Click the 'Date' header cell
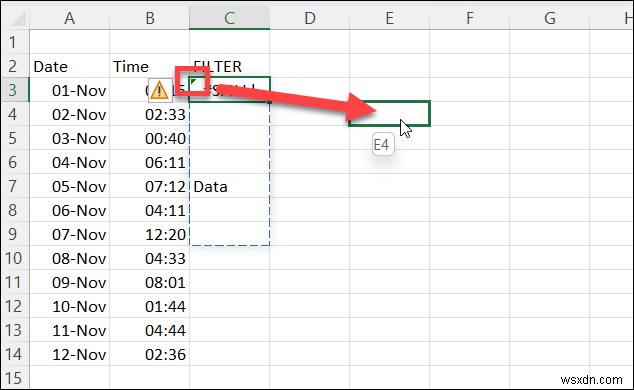 (x=69, y=66)
